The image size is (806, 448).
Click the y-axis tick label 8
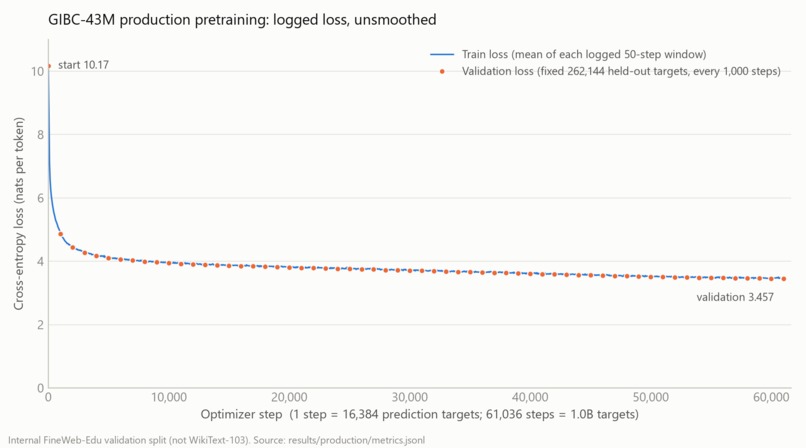40,135
